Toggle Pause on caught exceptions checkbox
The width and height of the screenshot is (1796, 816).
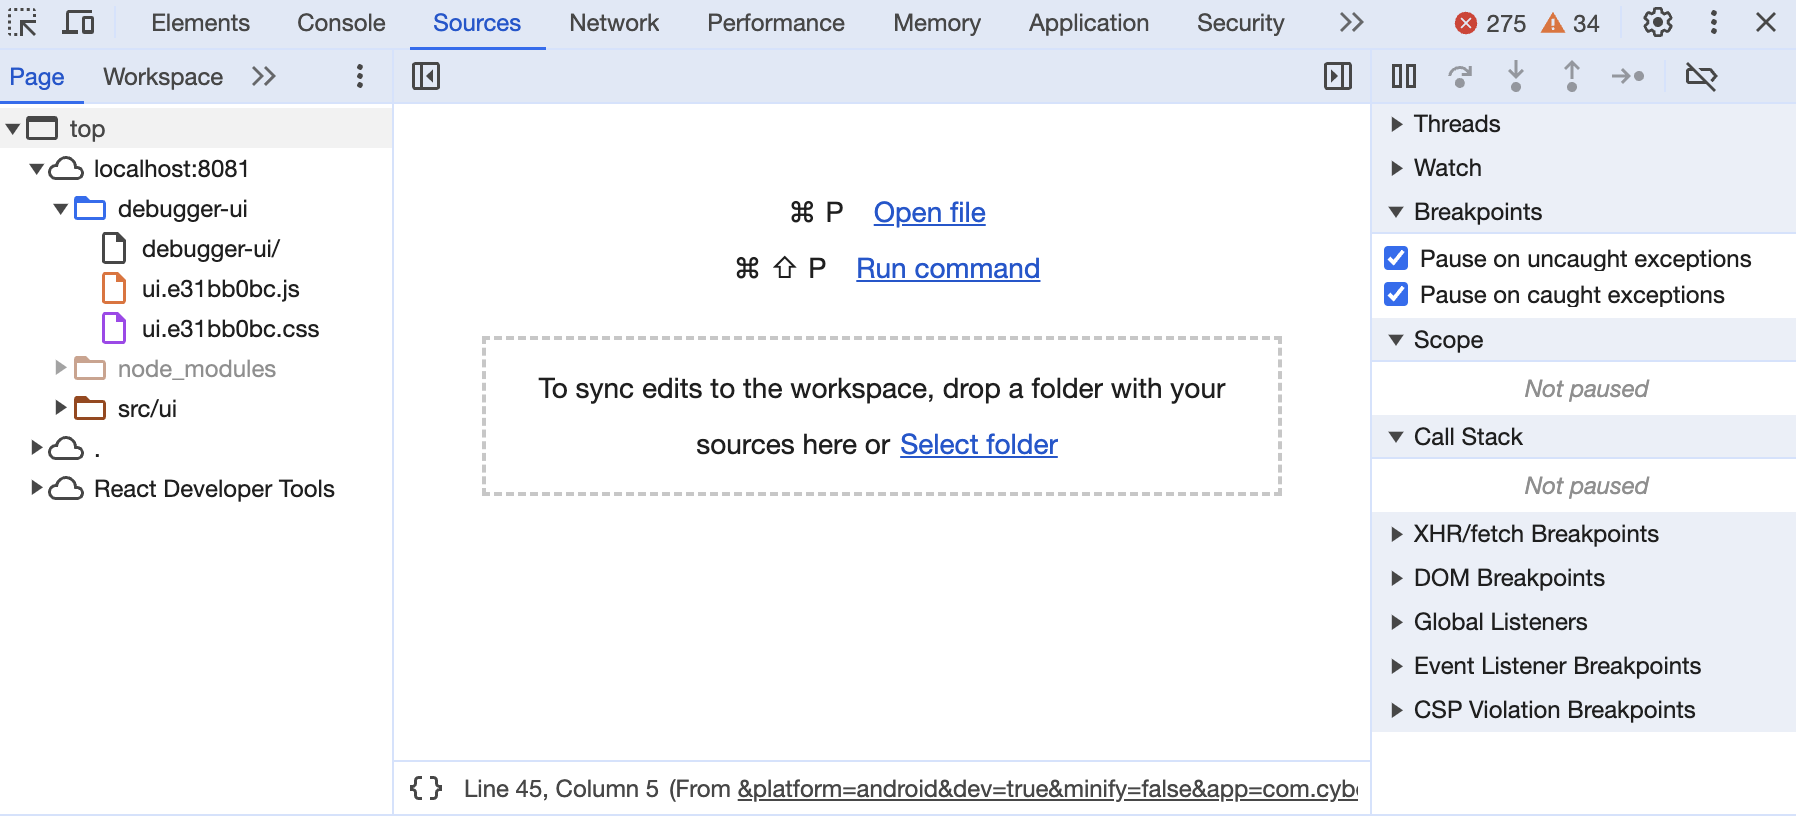tap(1396, 294)
